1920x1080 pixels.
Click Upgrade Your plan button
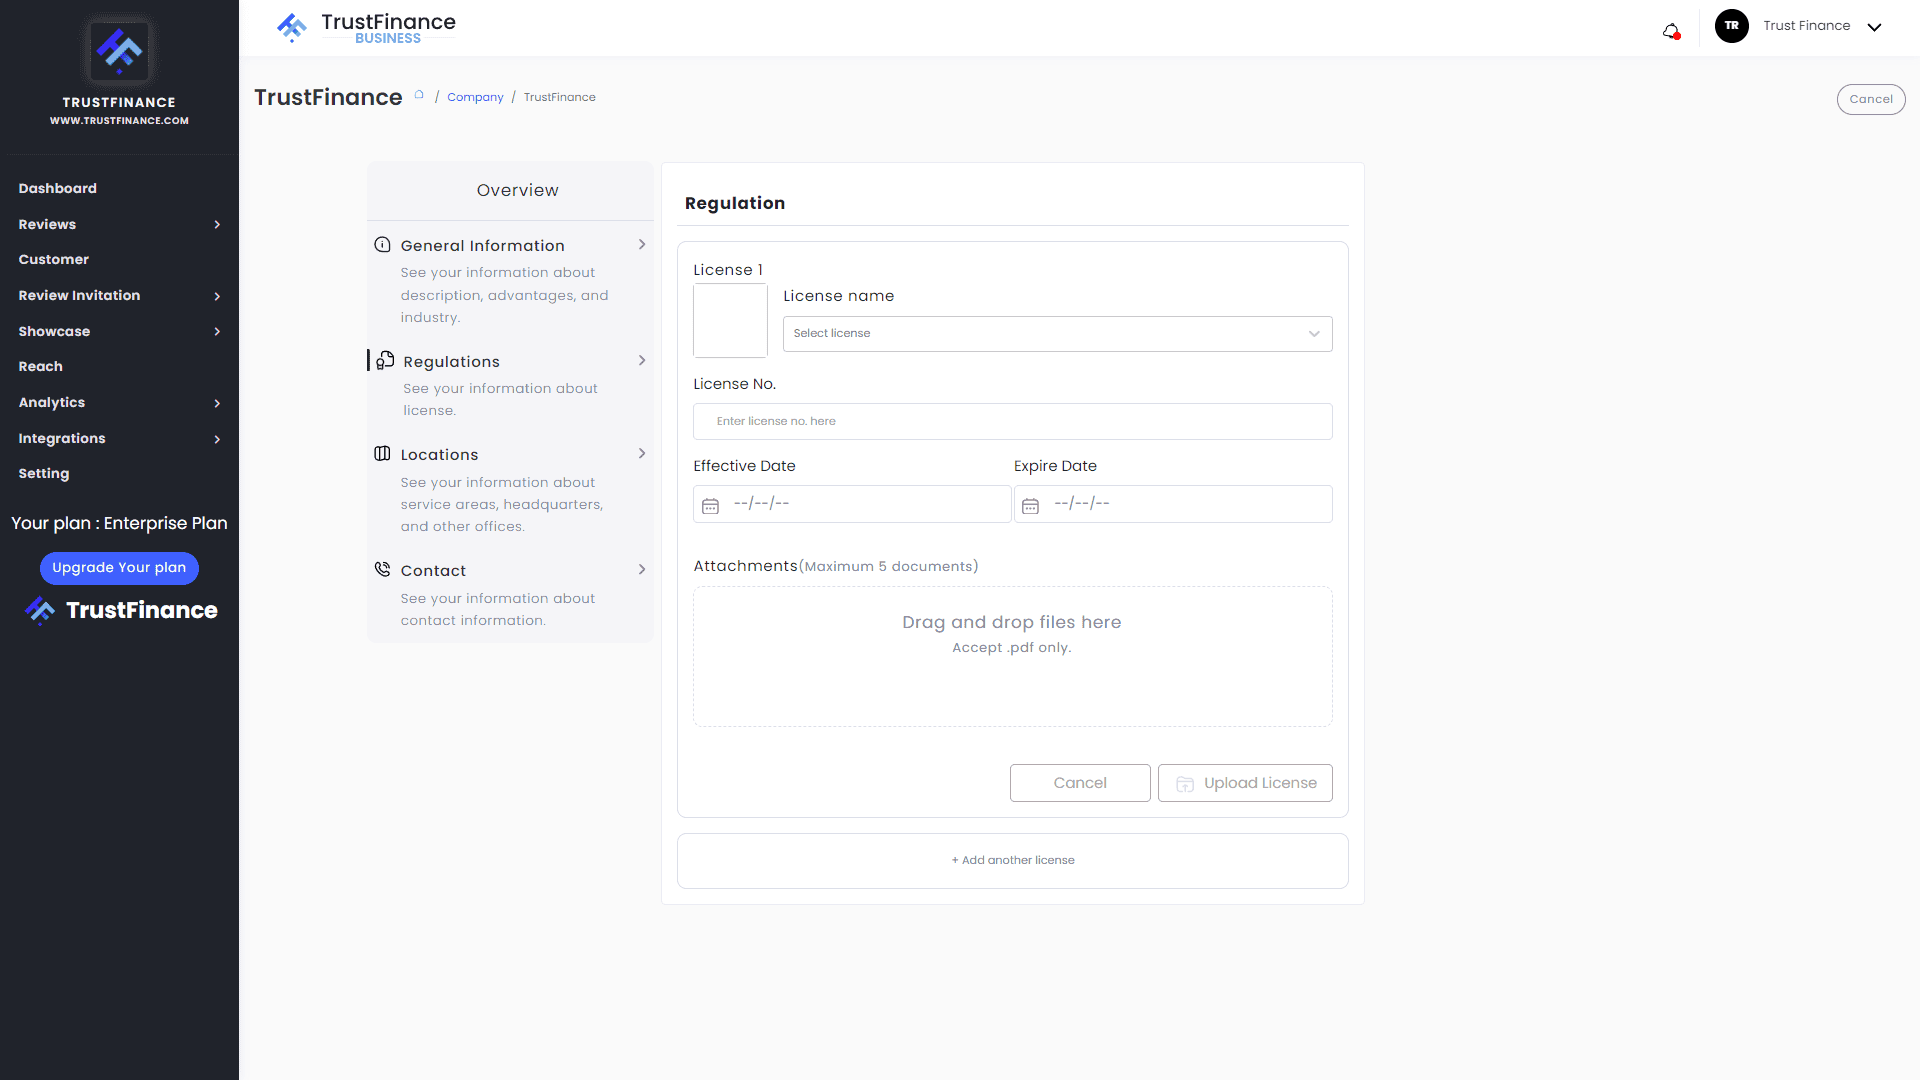pyautogui.click(x=119, y=568)
